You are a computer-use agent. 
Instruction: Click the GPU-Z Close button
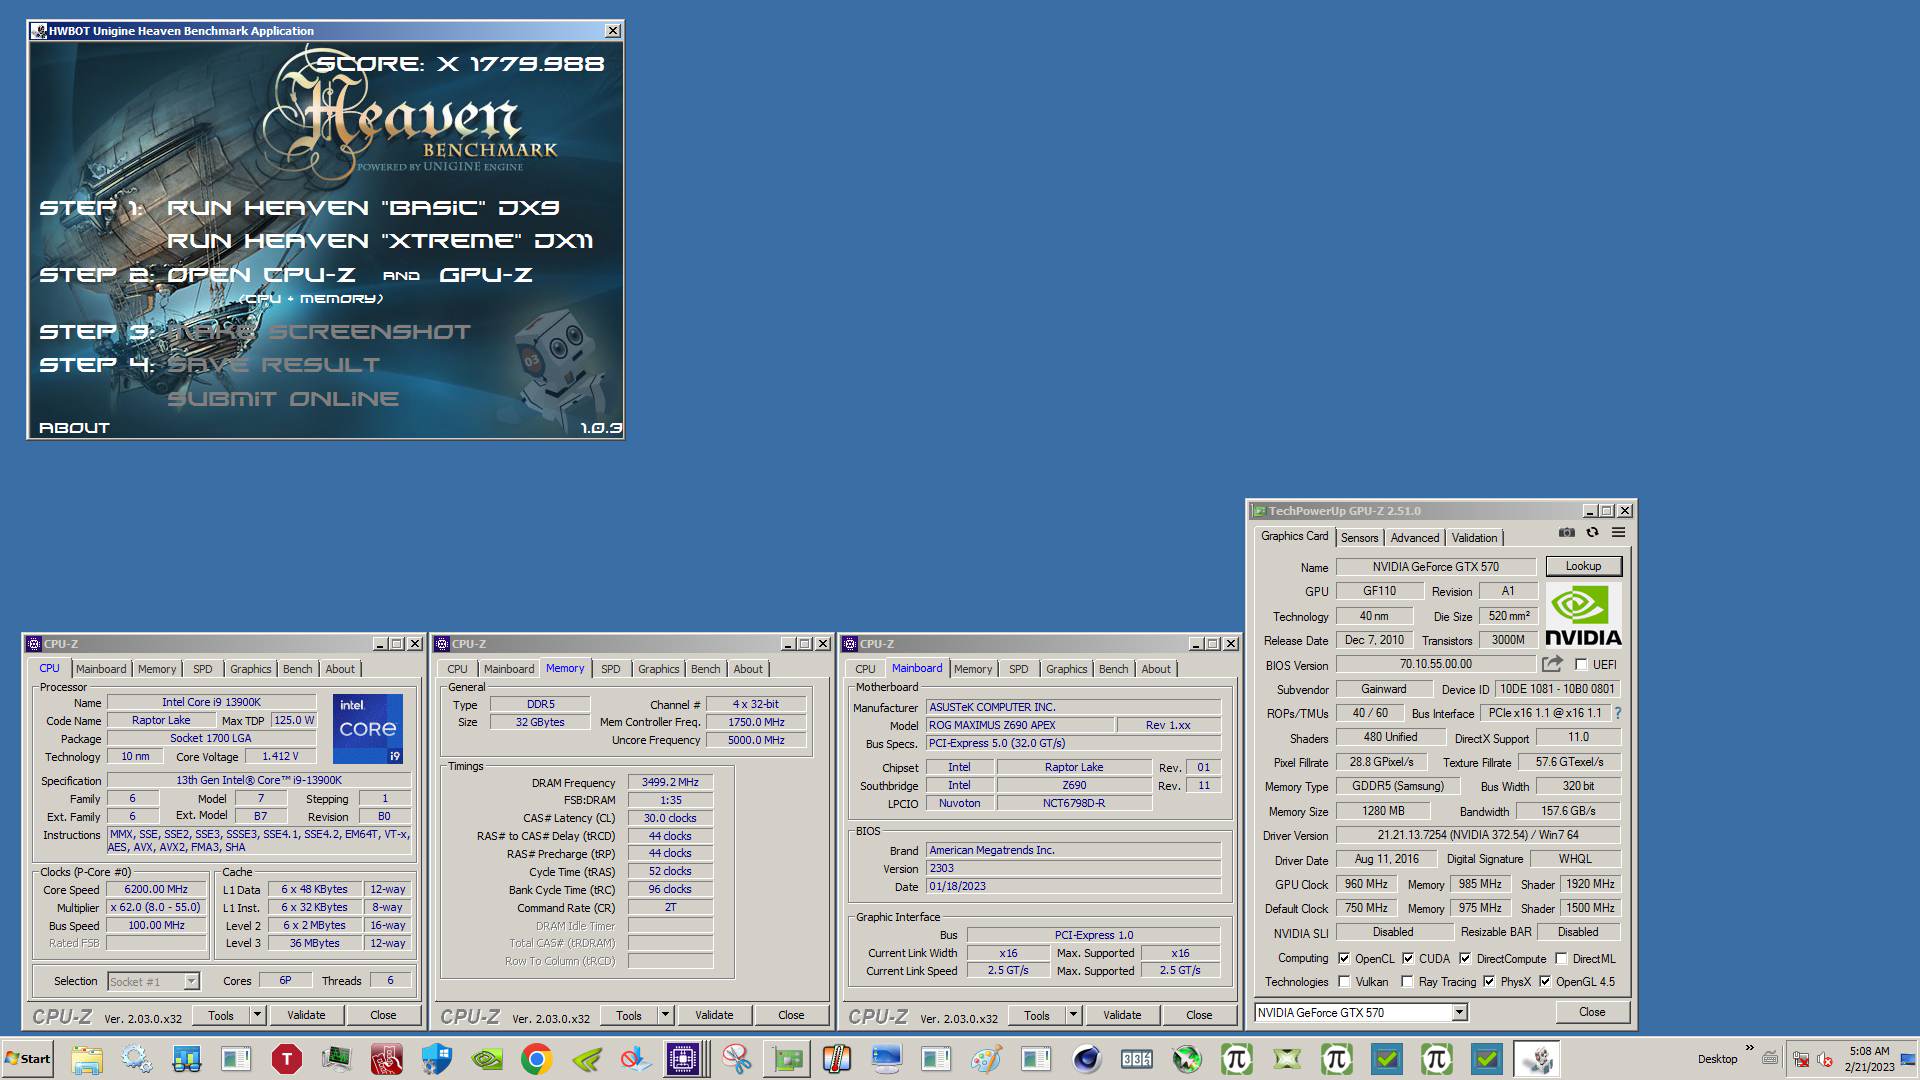1592,1012
